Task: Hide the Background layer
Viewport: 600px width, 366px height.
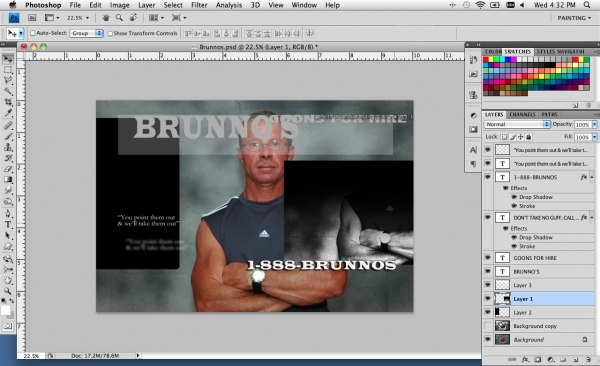Action: click(488, 340)
